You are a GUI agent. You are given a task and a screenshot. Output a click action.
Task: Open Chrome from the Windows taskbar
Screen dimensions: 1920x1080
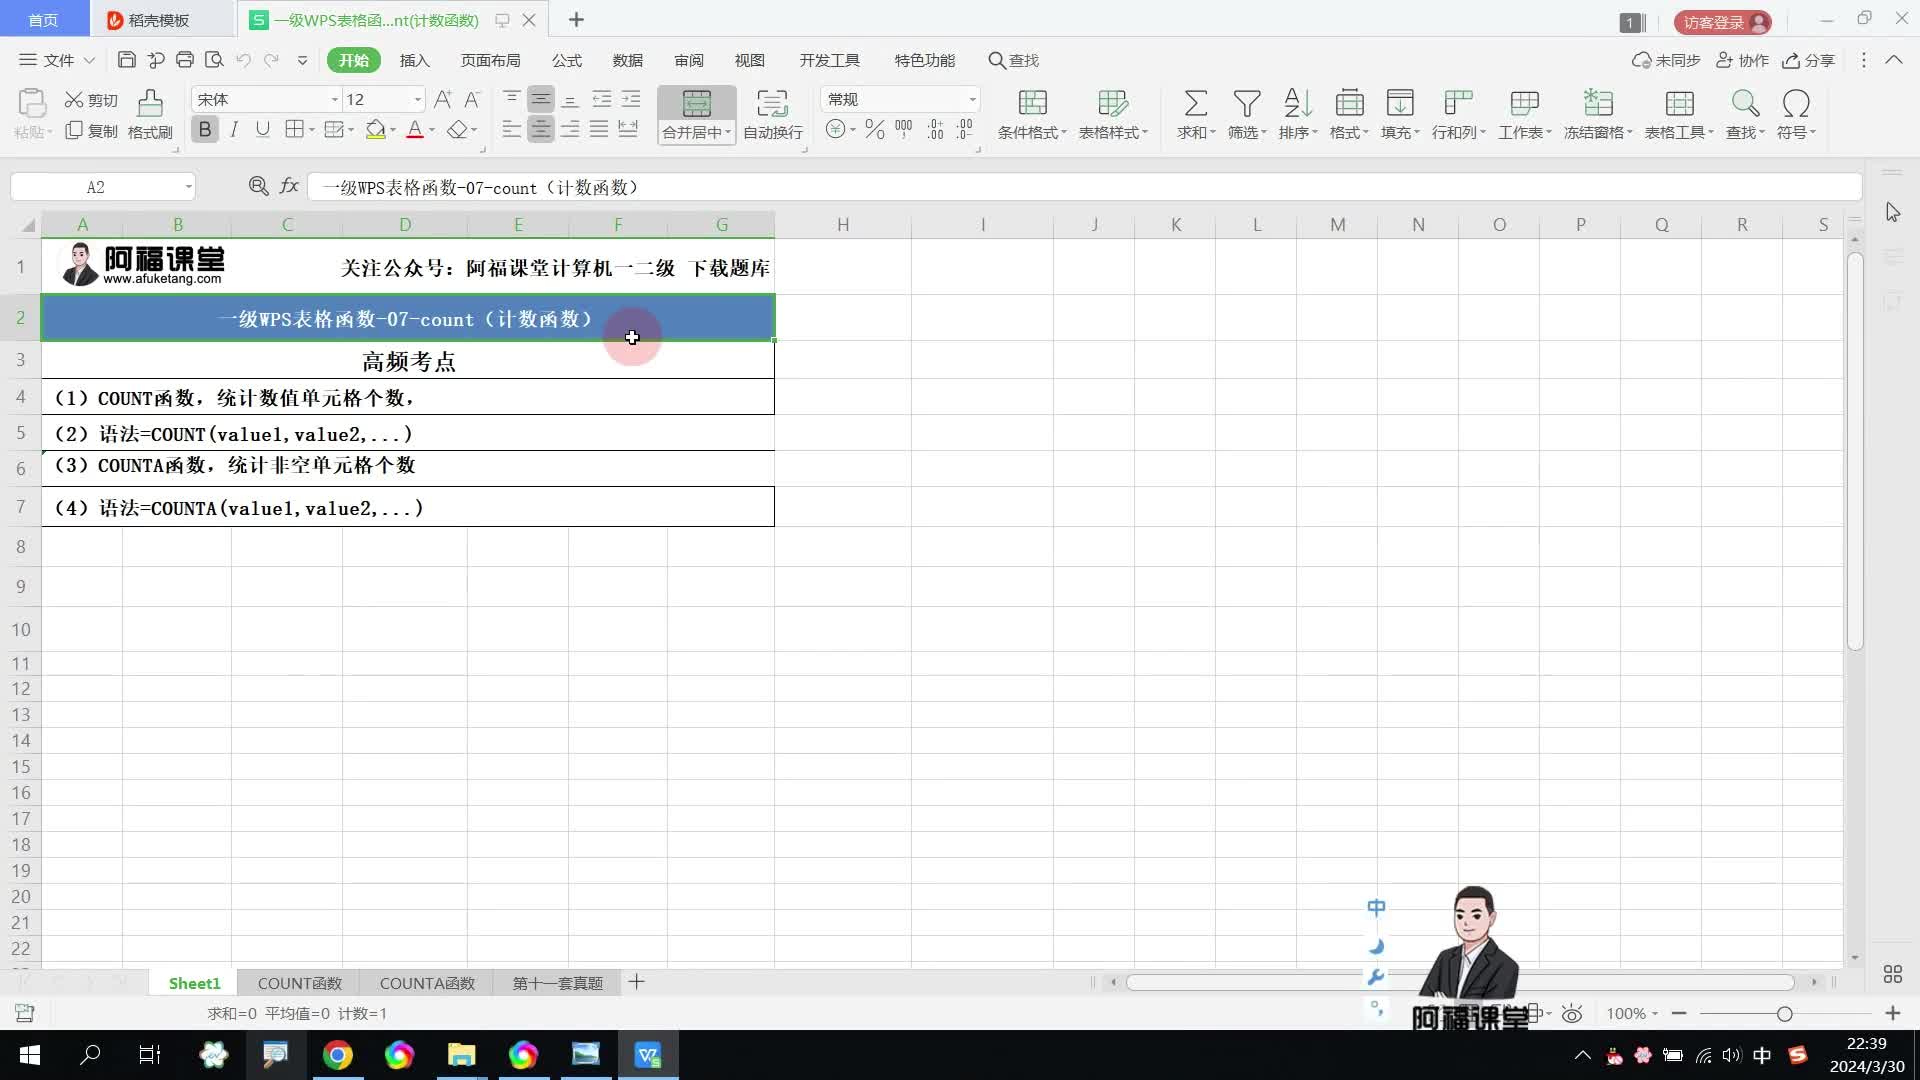(338, 1055)
